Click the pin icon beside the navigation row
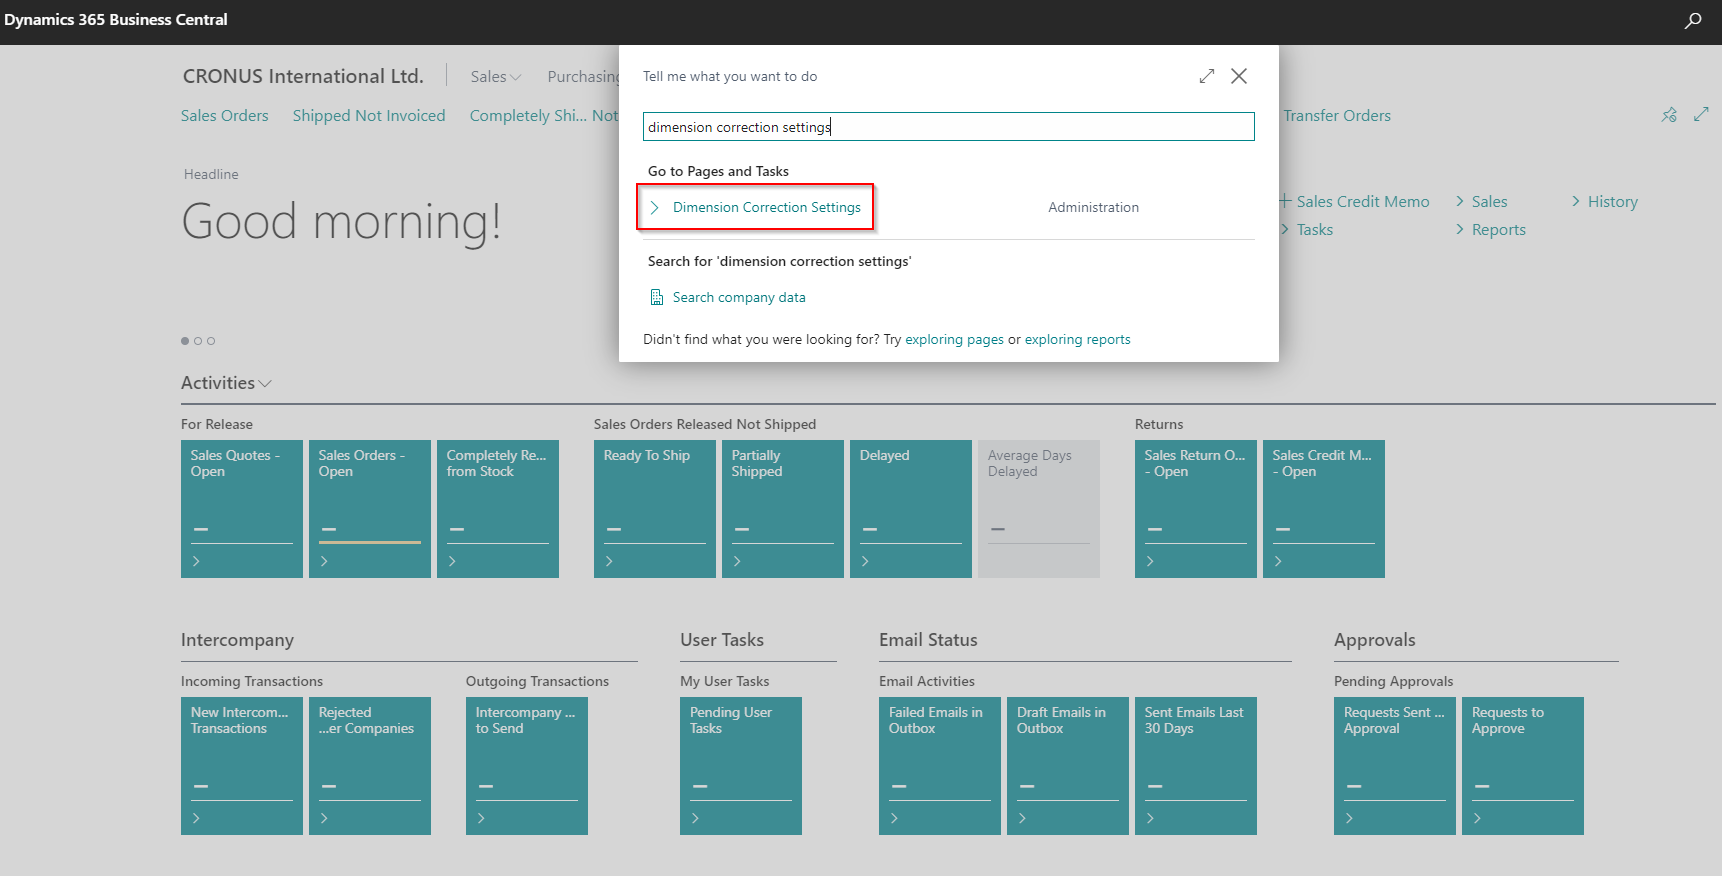The width and height of the screenshot is (1722, 876). click(1669, 115)
